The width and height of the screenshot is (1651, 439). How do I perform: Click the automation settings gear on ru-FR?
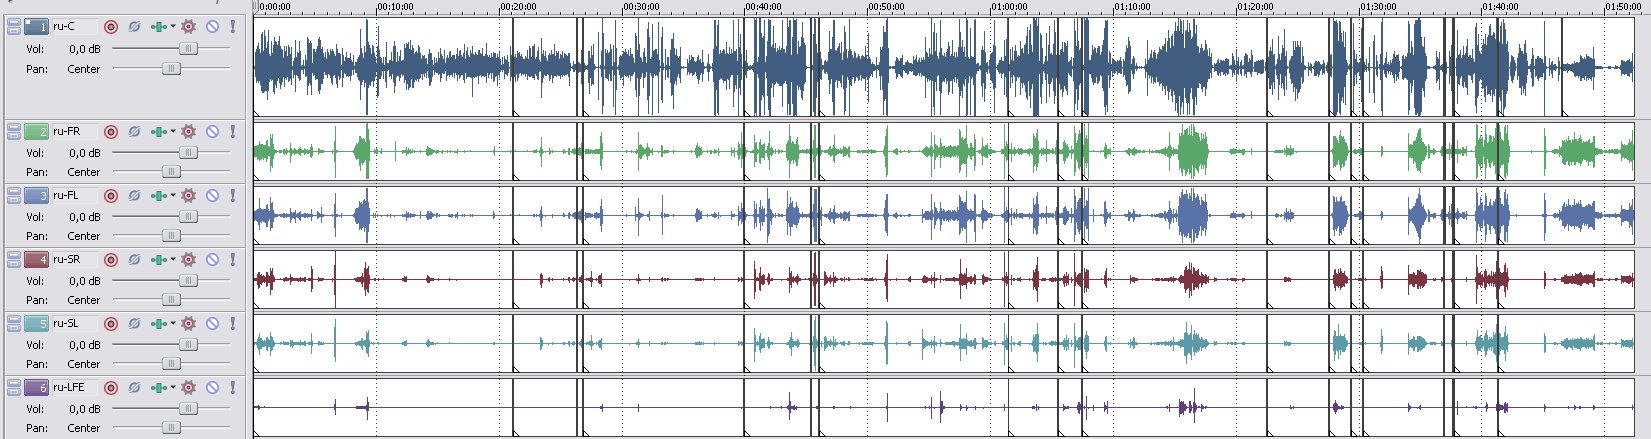pyautogui.click(x=188, y=131)
